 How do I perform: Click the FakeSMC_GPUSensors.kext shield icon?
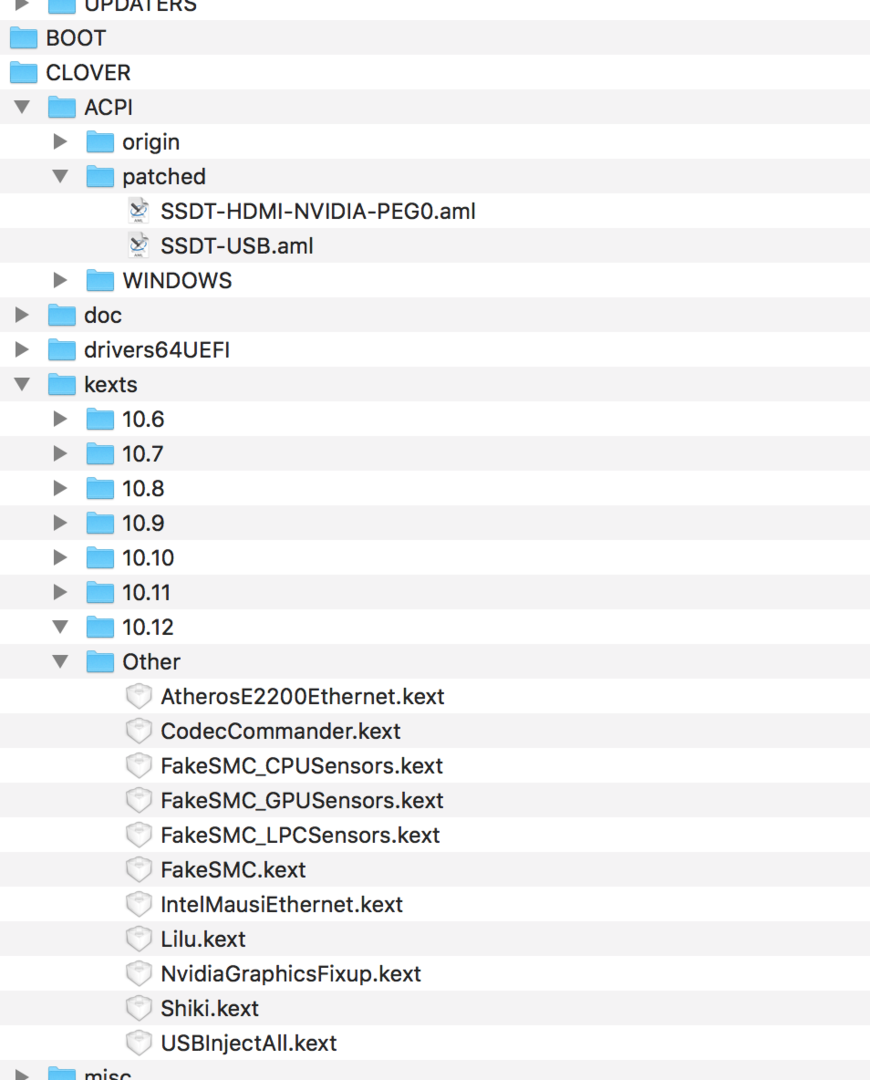pos(138,800)
